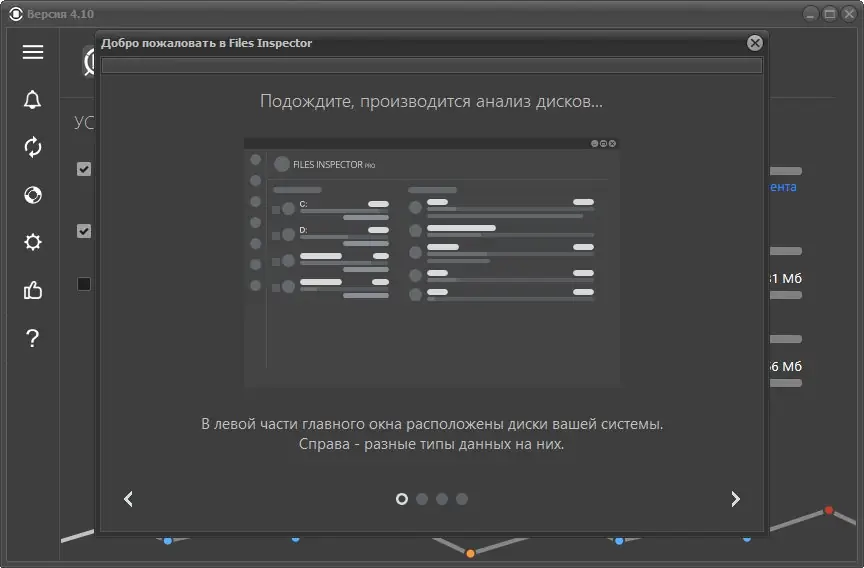Open notifications bell icon
The height and width of the screenshot is (568, 864).
pos(33,100)
